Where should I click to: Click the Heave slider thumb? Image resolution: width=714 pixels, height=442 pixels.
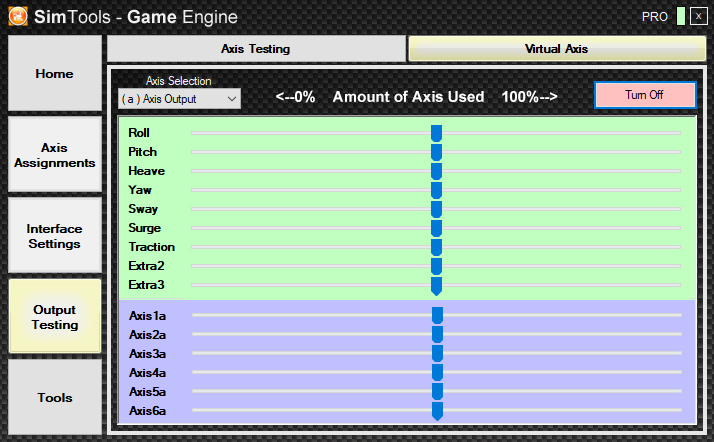(436, 171)
